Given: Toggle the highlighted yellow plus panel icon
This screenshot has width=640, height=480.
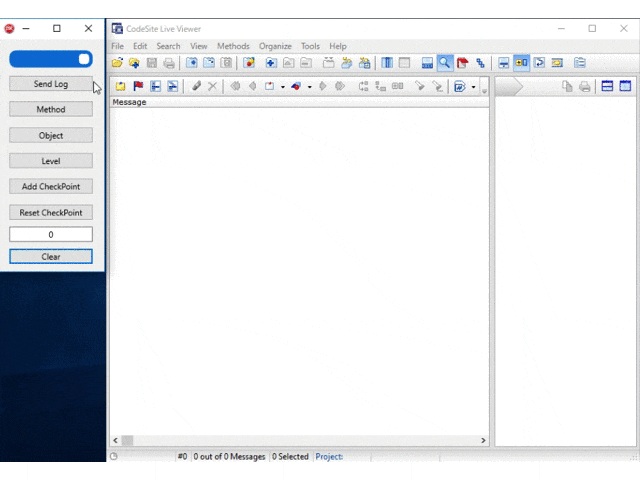Looking at the screenshot, I should coord(521,63).
